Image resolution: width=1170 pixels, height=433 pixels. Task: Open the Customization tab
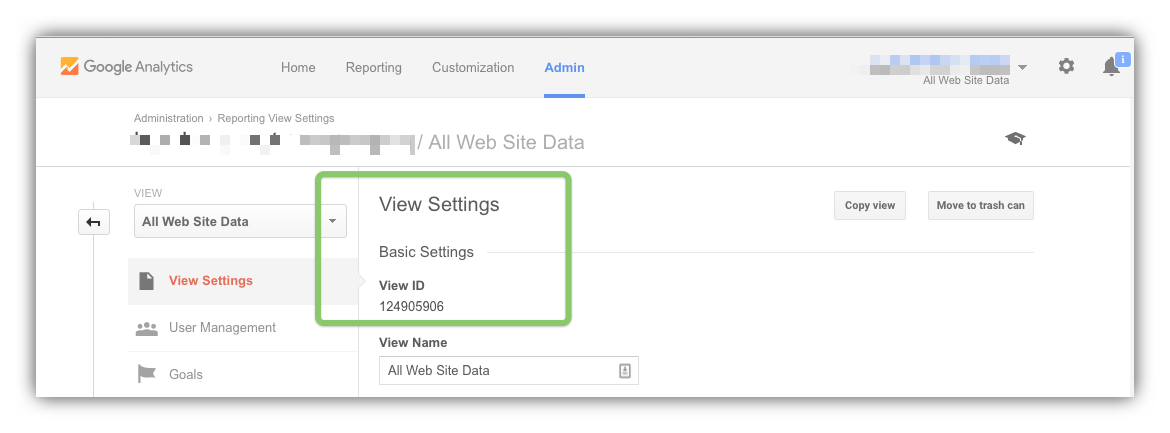[473, 67]
